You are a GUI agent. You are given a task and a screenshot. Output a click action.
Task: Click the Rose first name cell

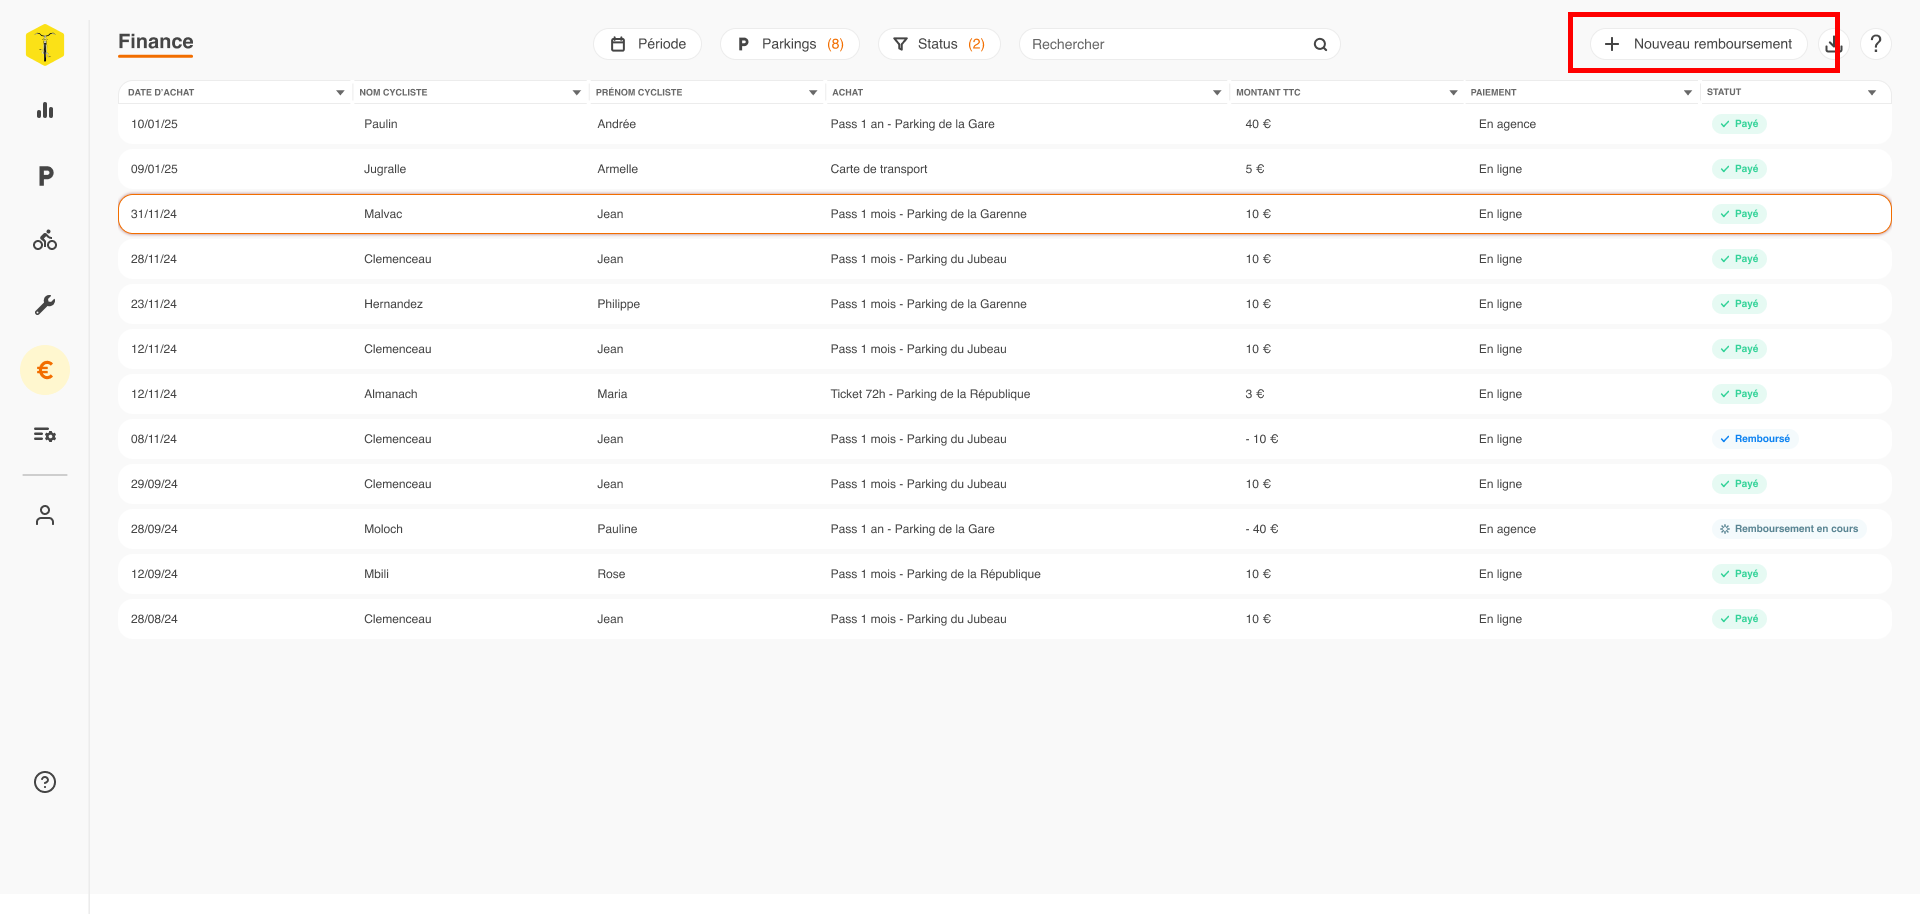pyautogui.click(x=611, y=574)
